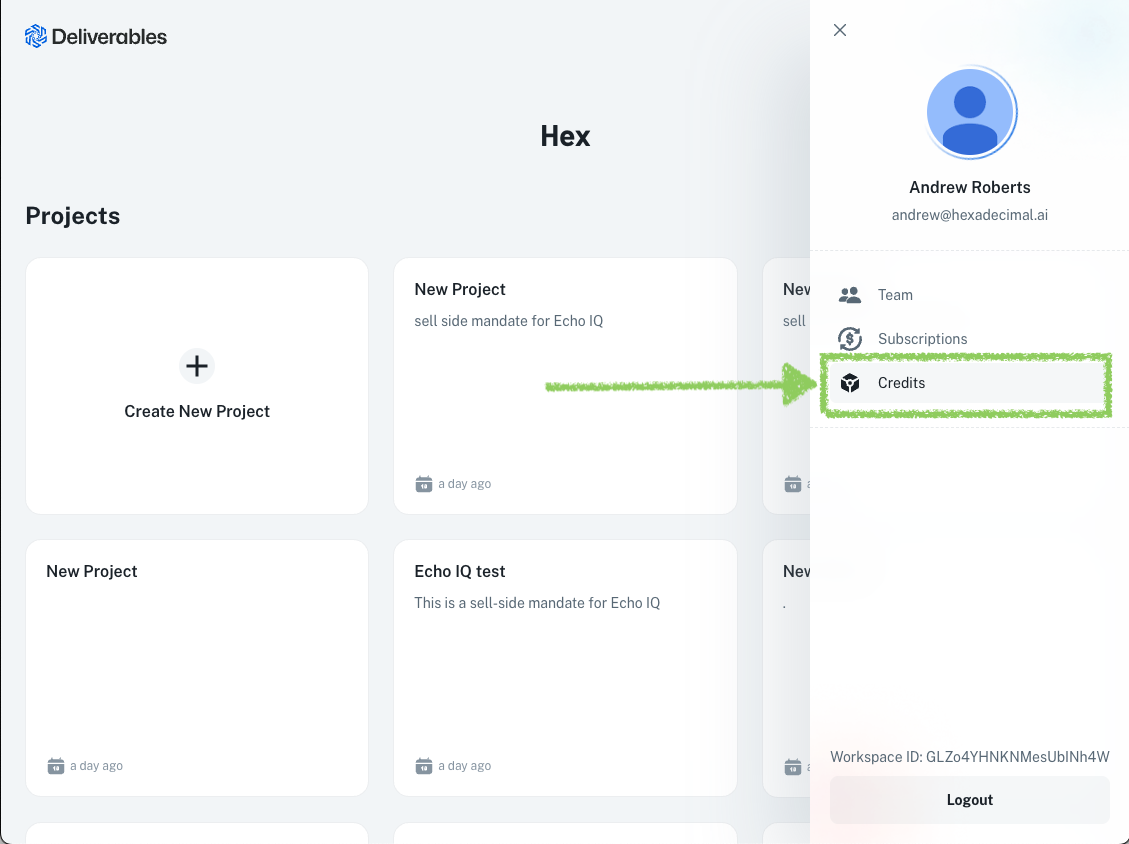Click the Workspace ID text

click(x=969, y=757)
